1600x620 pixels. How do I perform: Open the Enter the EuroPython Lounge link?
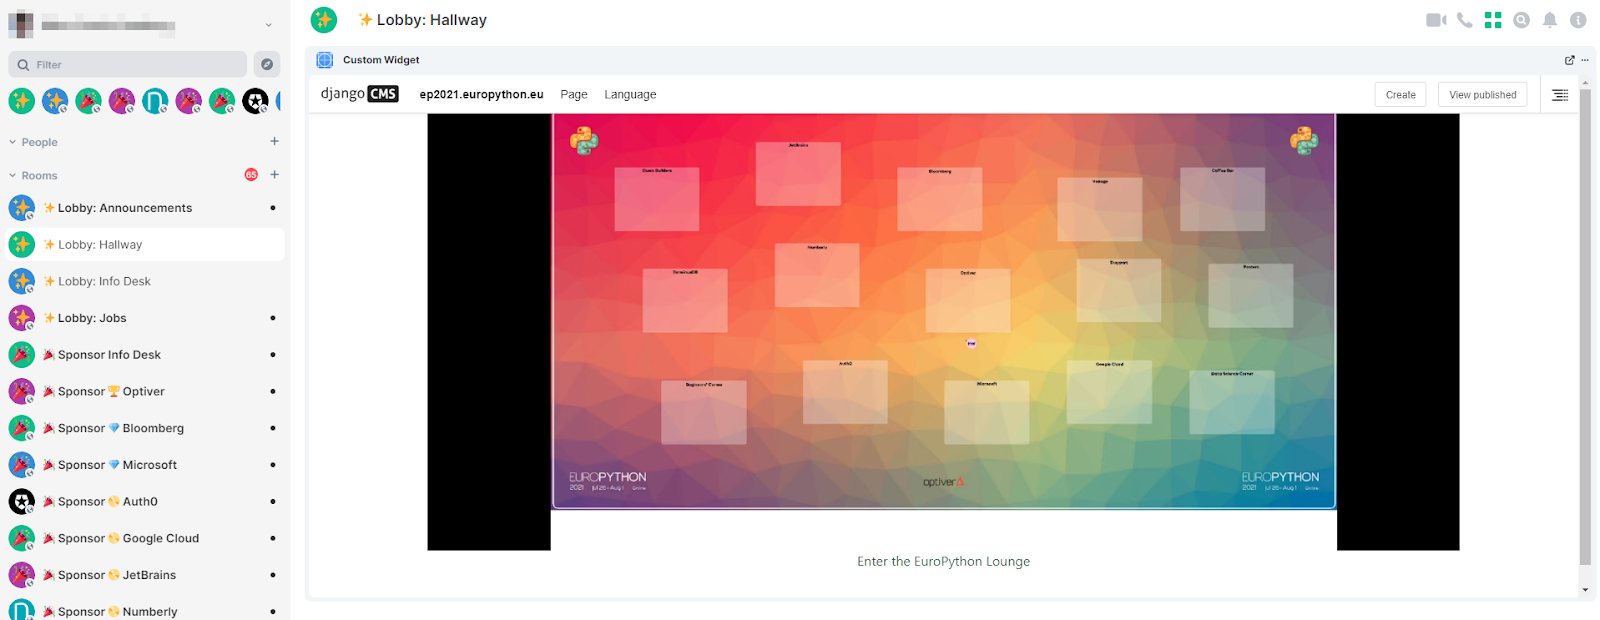point(943,562)
